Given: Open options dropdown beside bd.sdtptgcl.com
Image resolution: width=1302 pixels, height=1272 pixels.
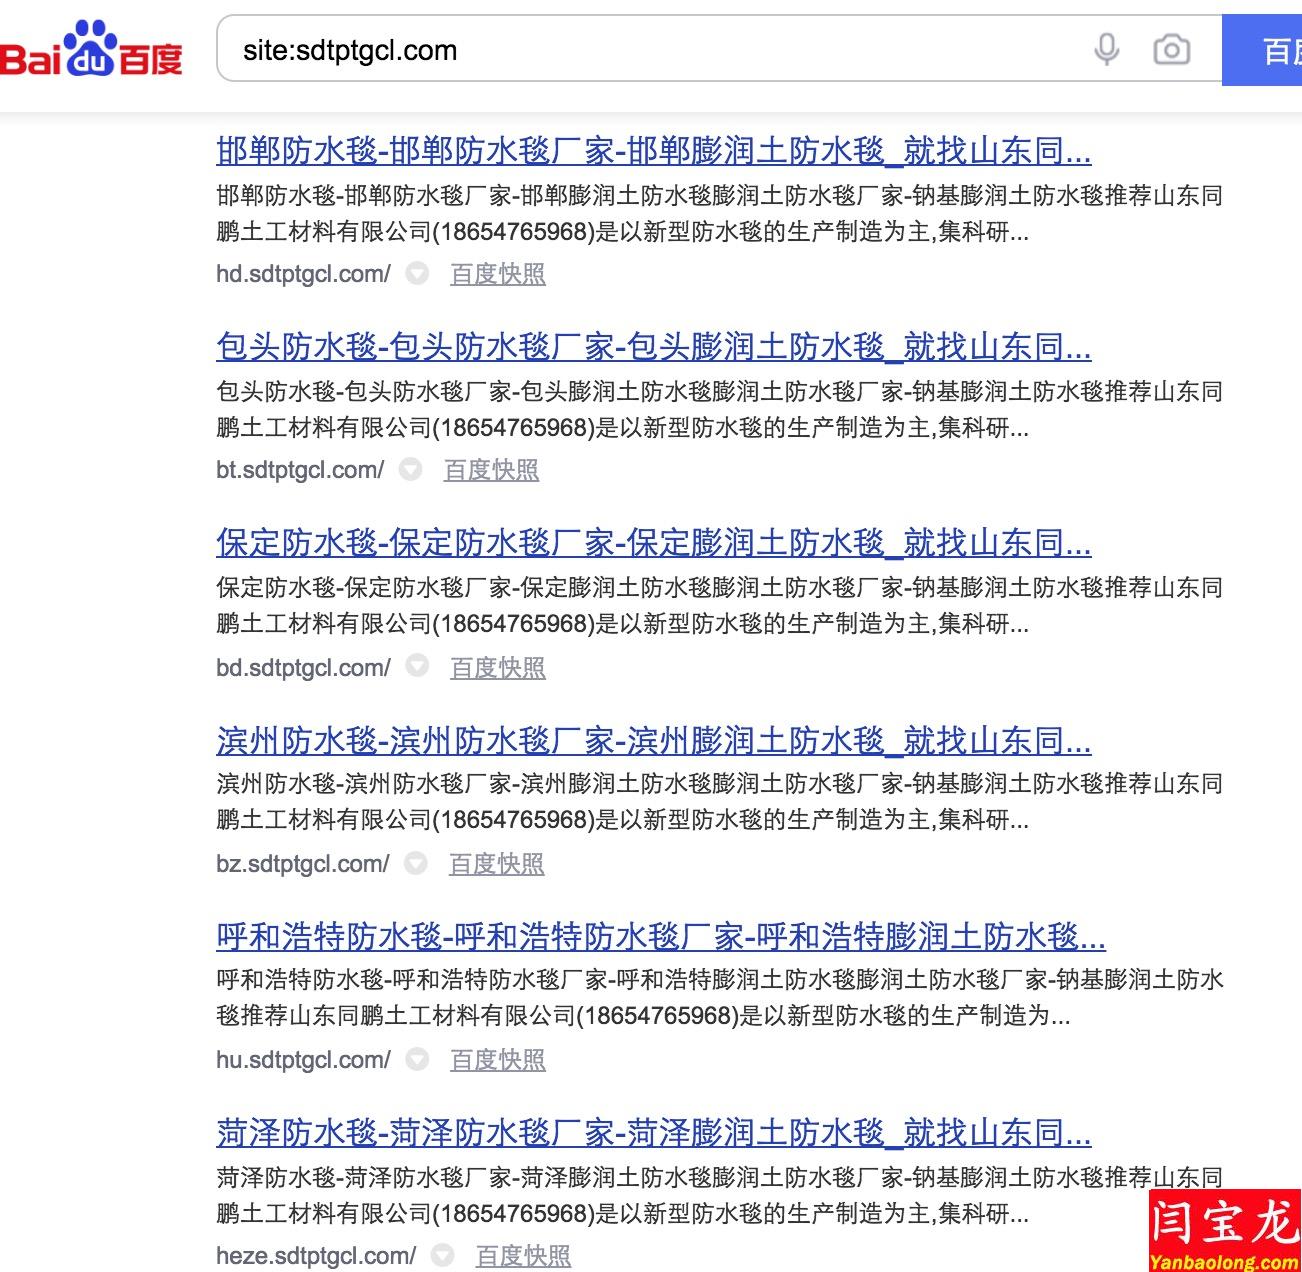Looking at the screenshot, I should coord(417,665).
